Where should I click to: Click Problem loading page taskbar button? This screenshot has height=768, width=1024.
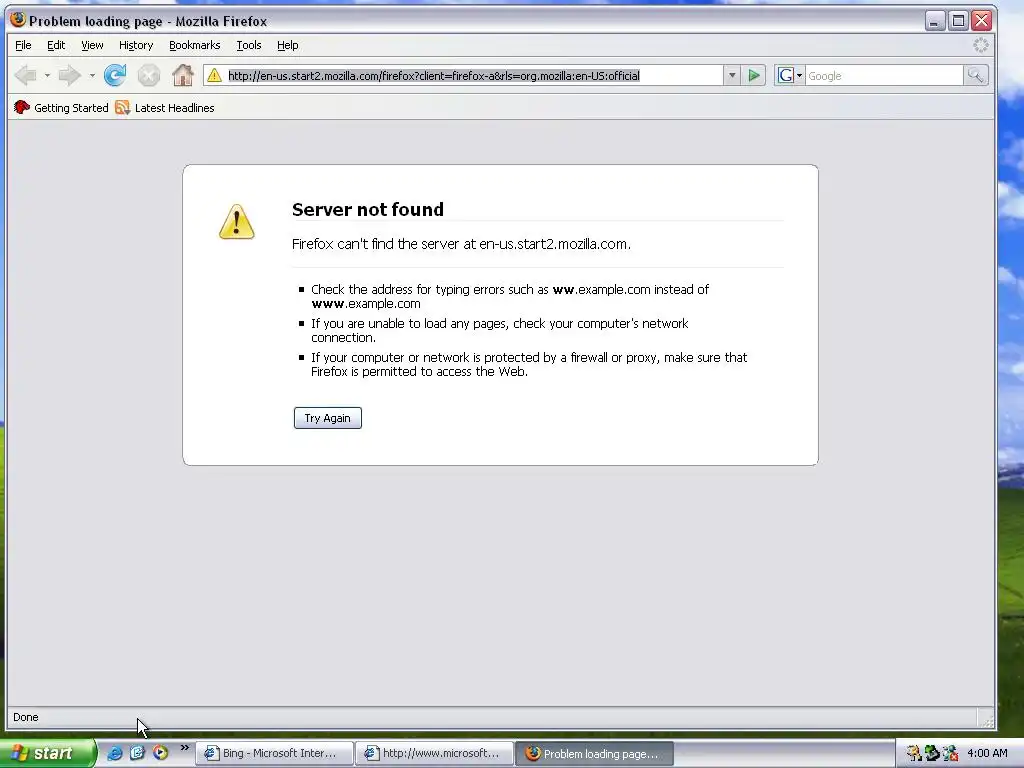[594, 753]
